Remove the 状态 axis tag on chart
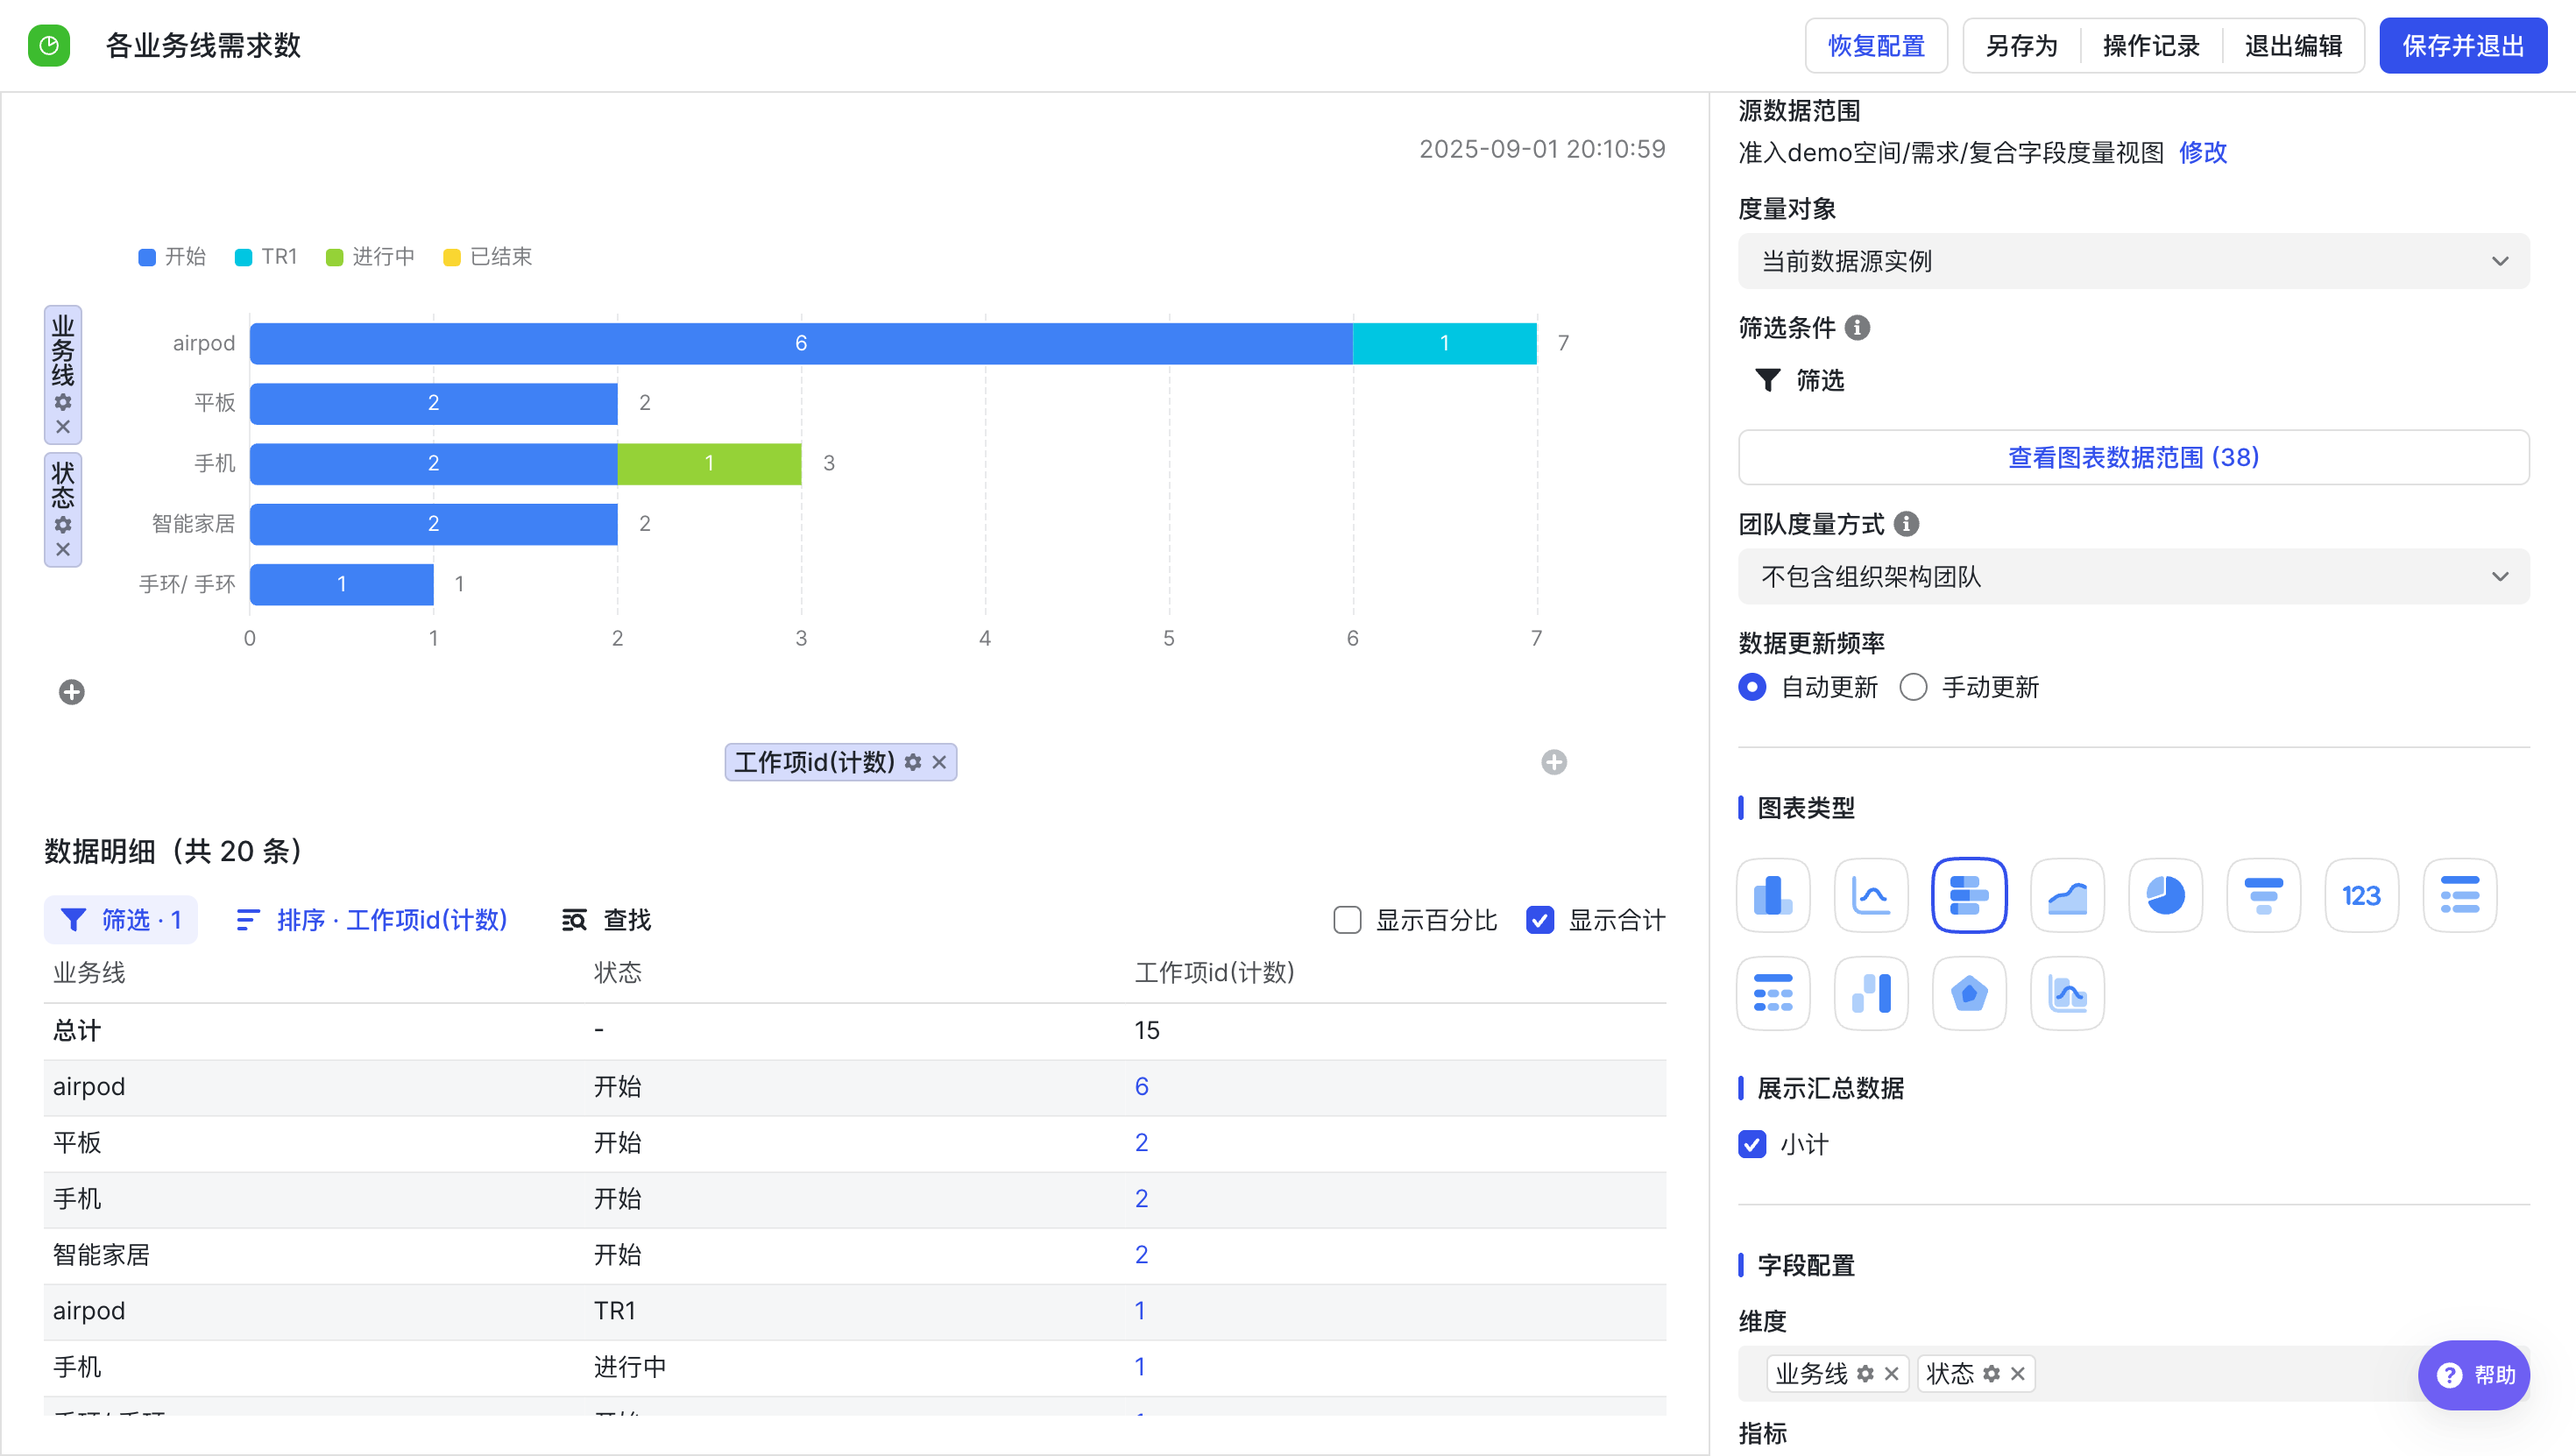This screenshot has height=1456, width=2576. point(63,549)
